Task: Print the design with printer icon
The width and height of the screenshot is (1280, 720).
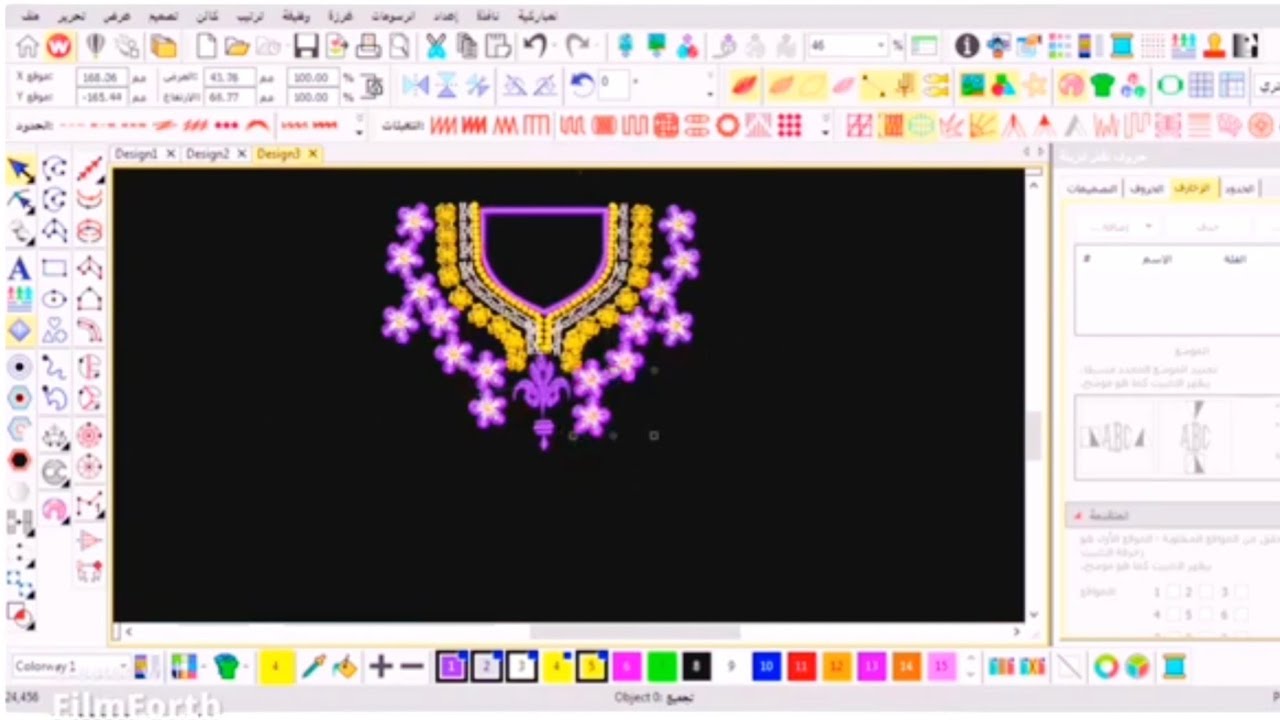Action: 368,46
